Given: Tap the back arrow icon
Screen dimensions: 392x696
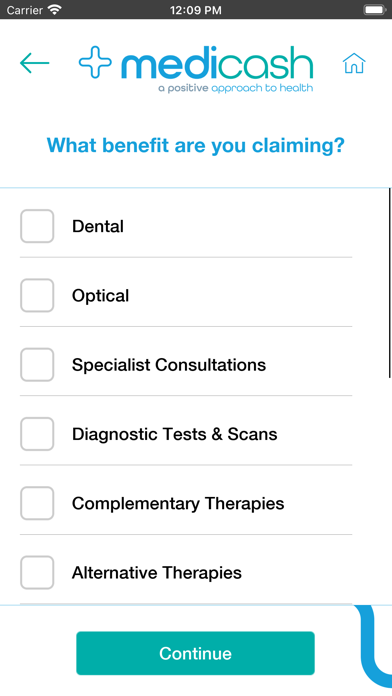Looking at the screenshot, I should 35,63.
